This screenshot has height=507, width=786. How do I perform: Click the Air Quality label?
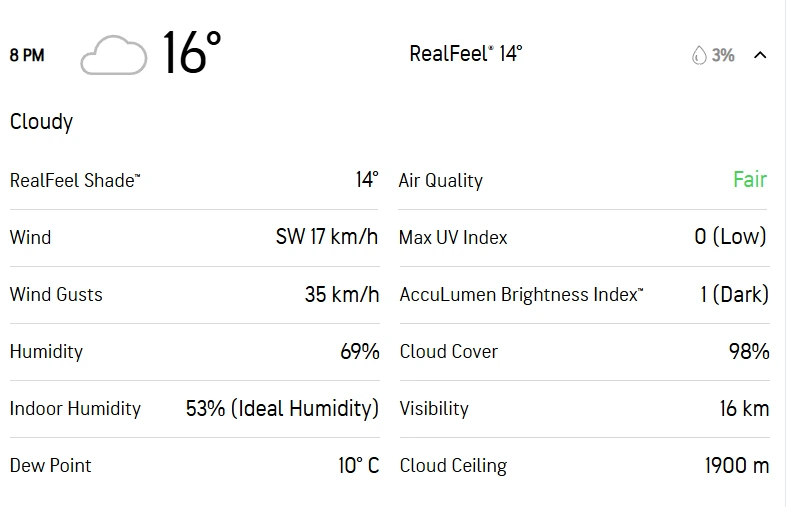click(x=440, y=181)
